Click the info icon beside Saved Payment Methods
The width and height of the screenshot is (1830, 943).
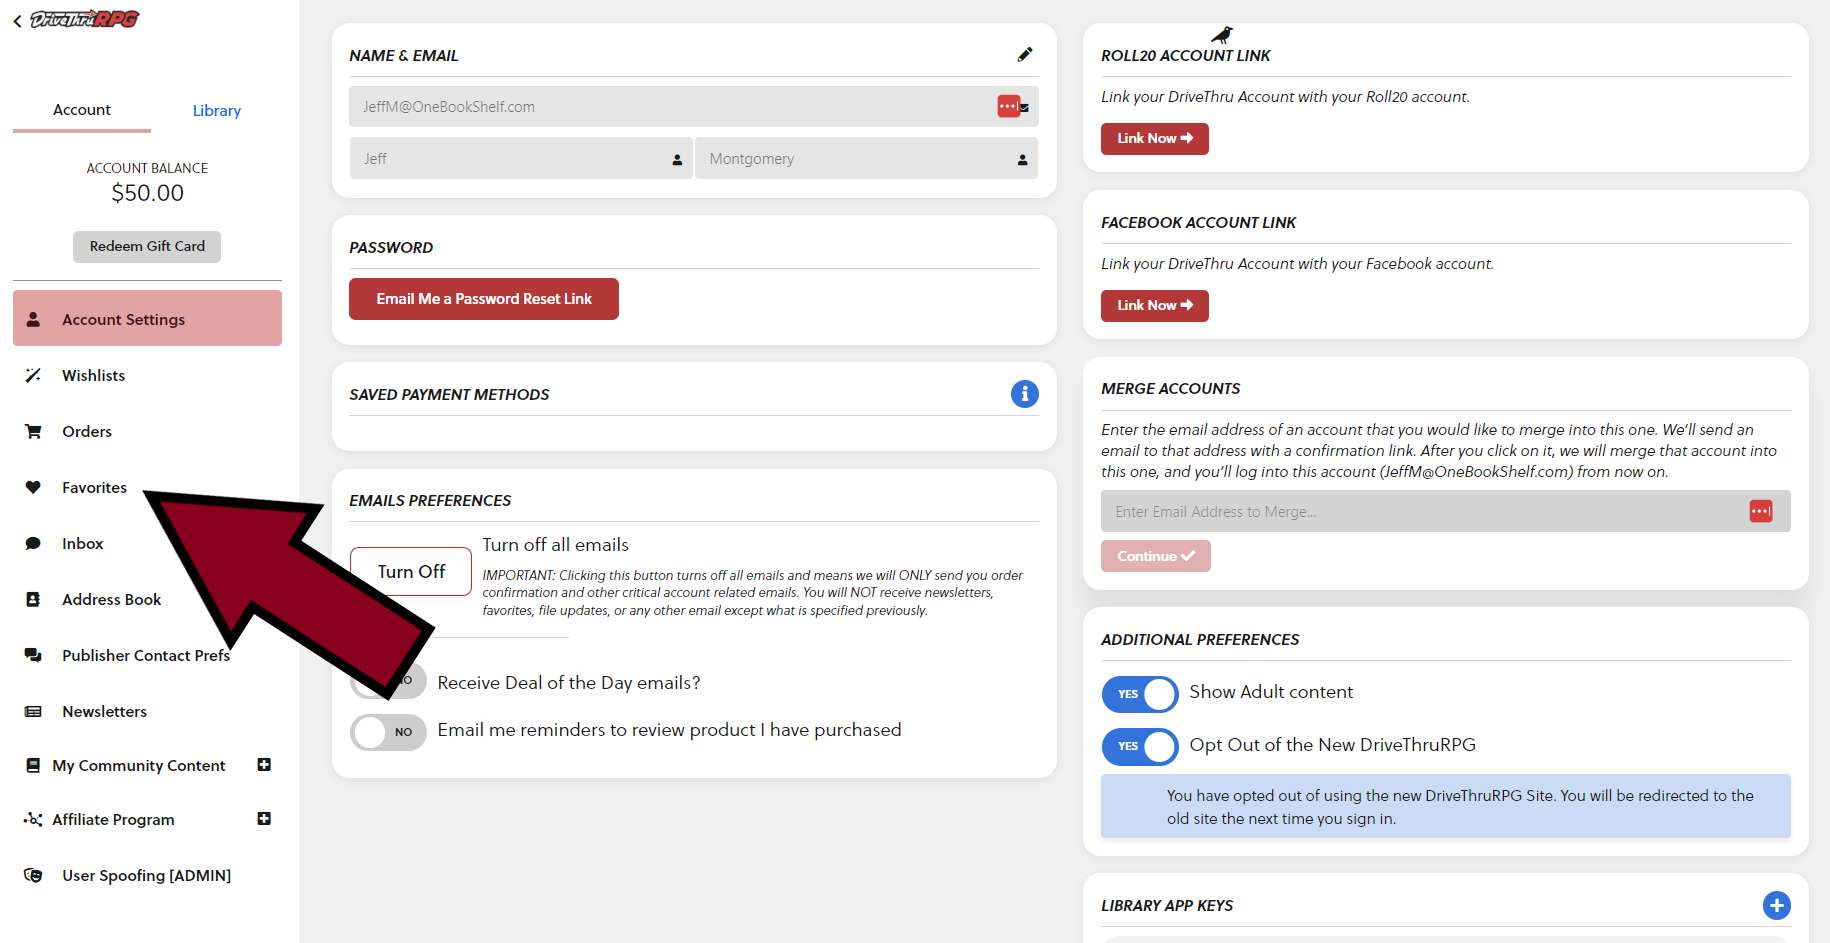1024,394
